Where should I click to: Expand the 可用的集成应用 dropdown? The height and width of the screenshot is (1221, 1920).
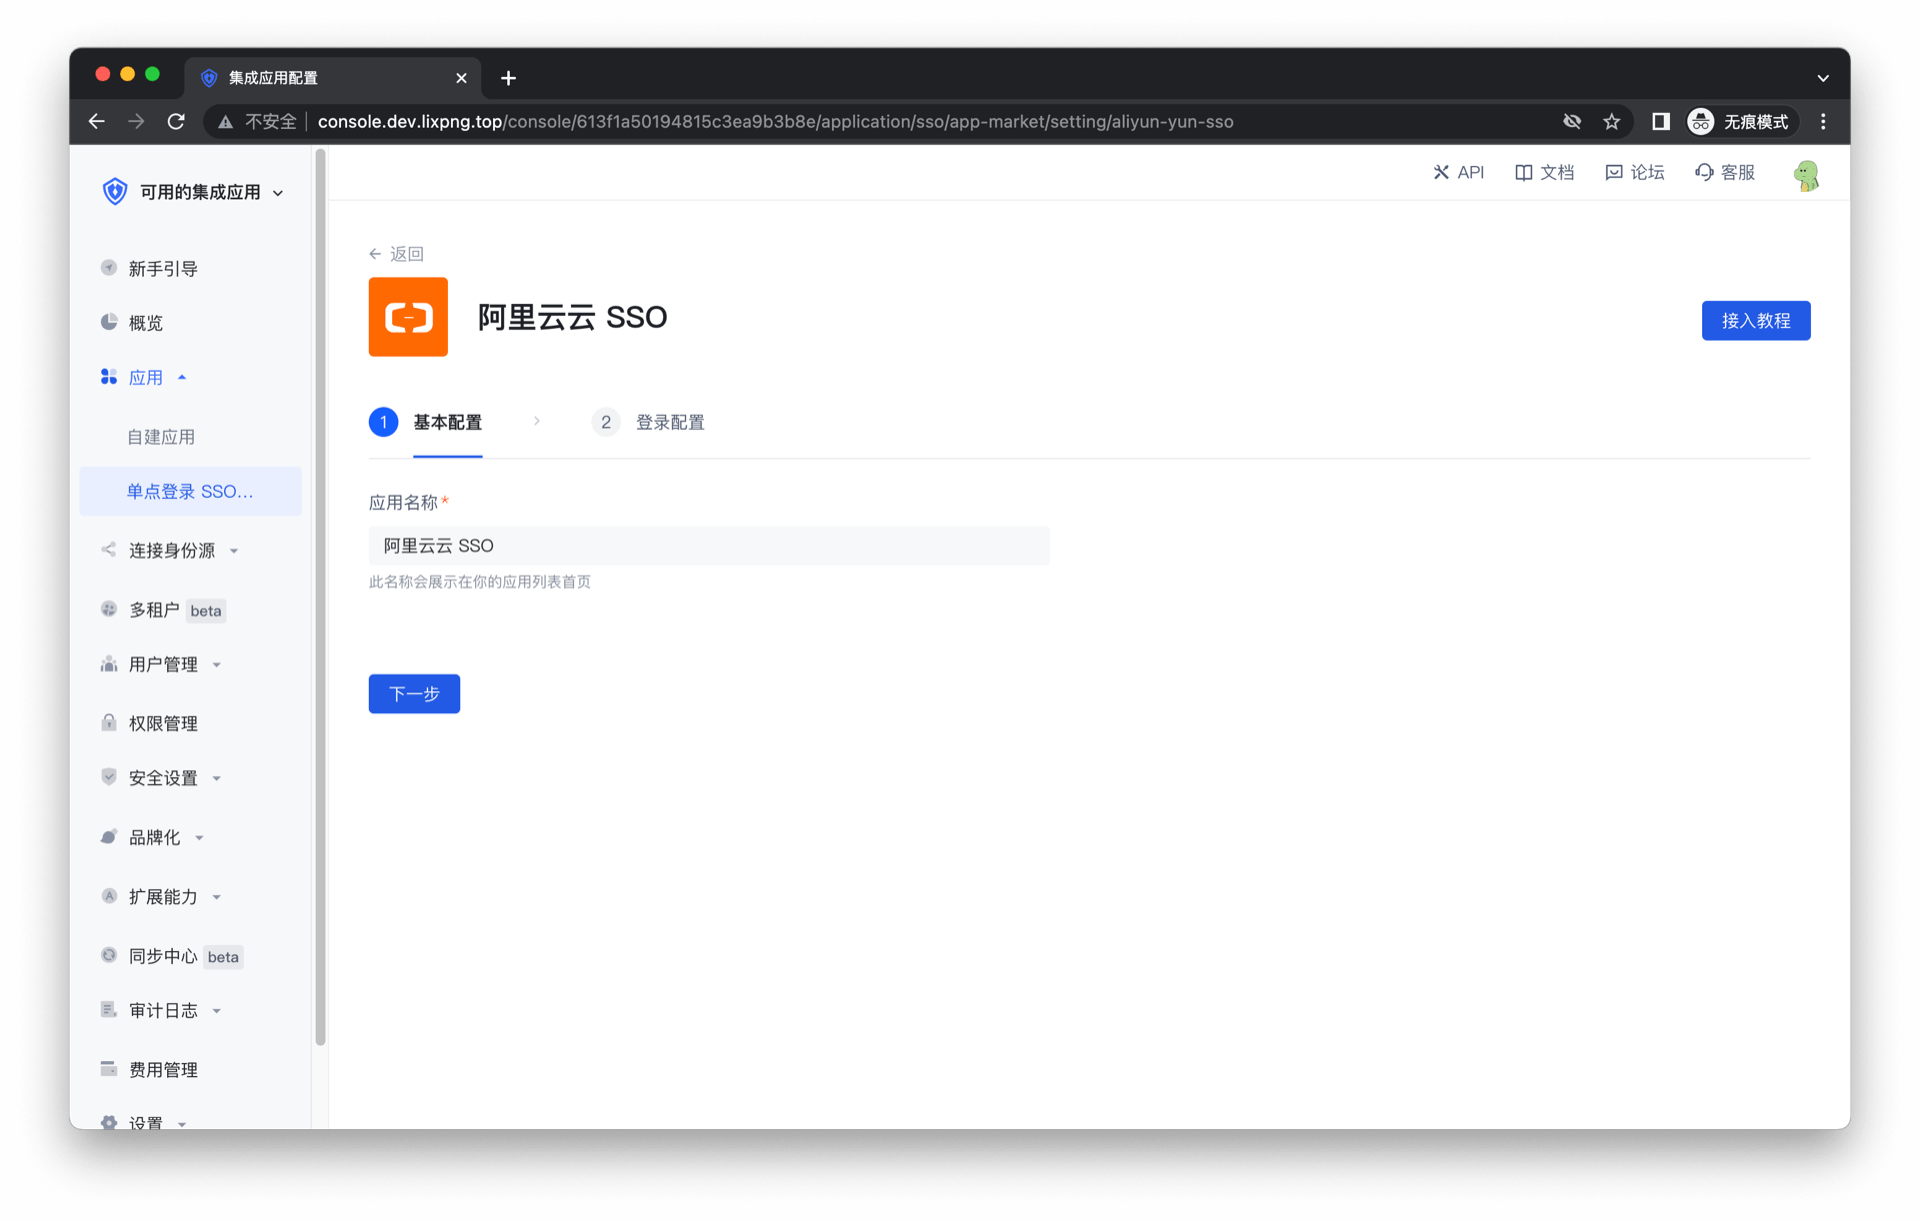(278, 193)
